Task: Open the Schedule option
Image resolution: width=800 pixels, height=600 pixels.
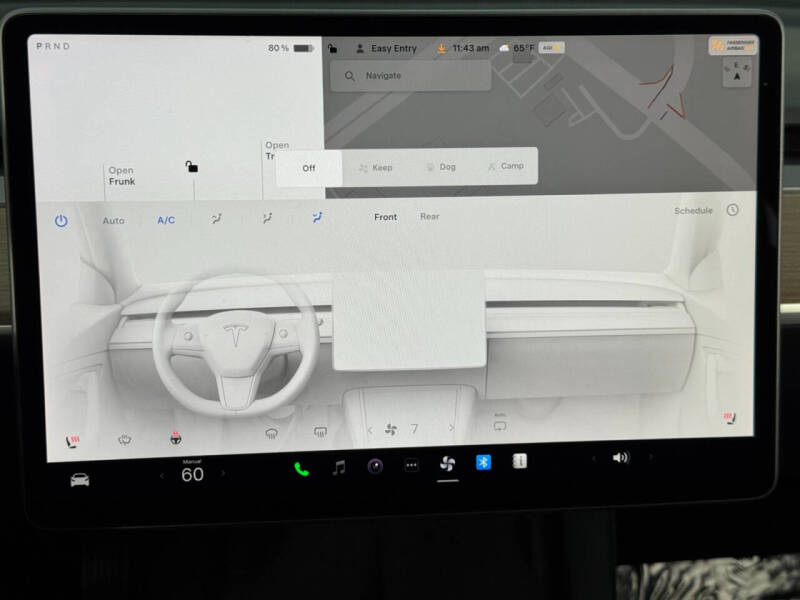Action: (693, 210)
